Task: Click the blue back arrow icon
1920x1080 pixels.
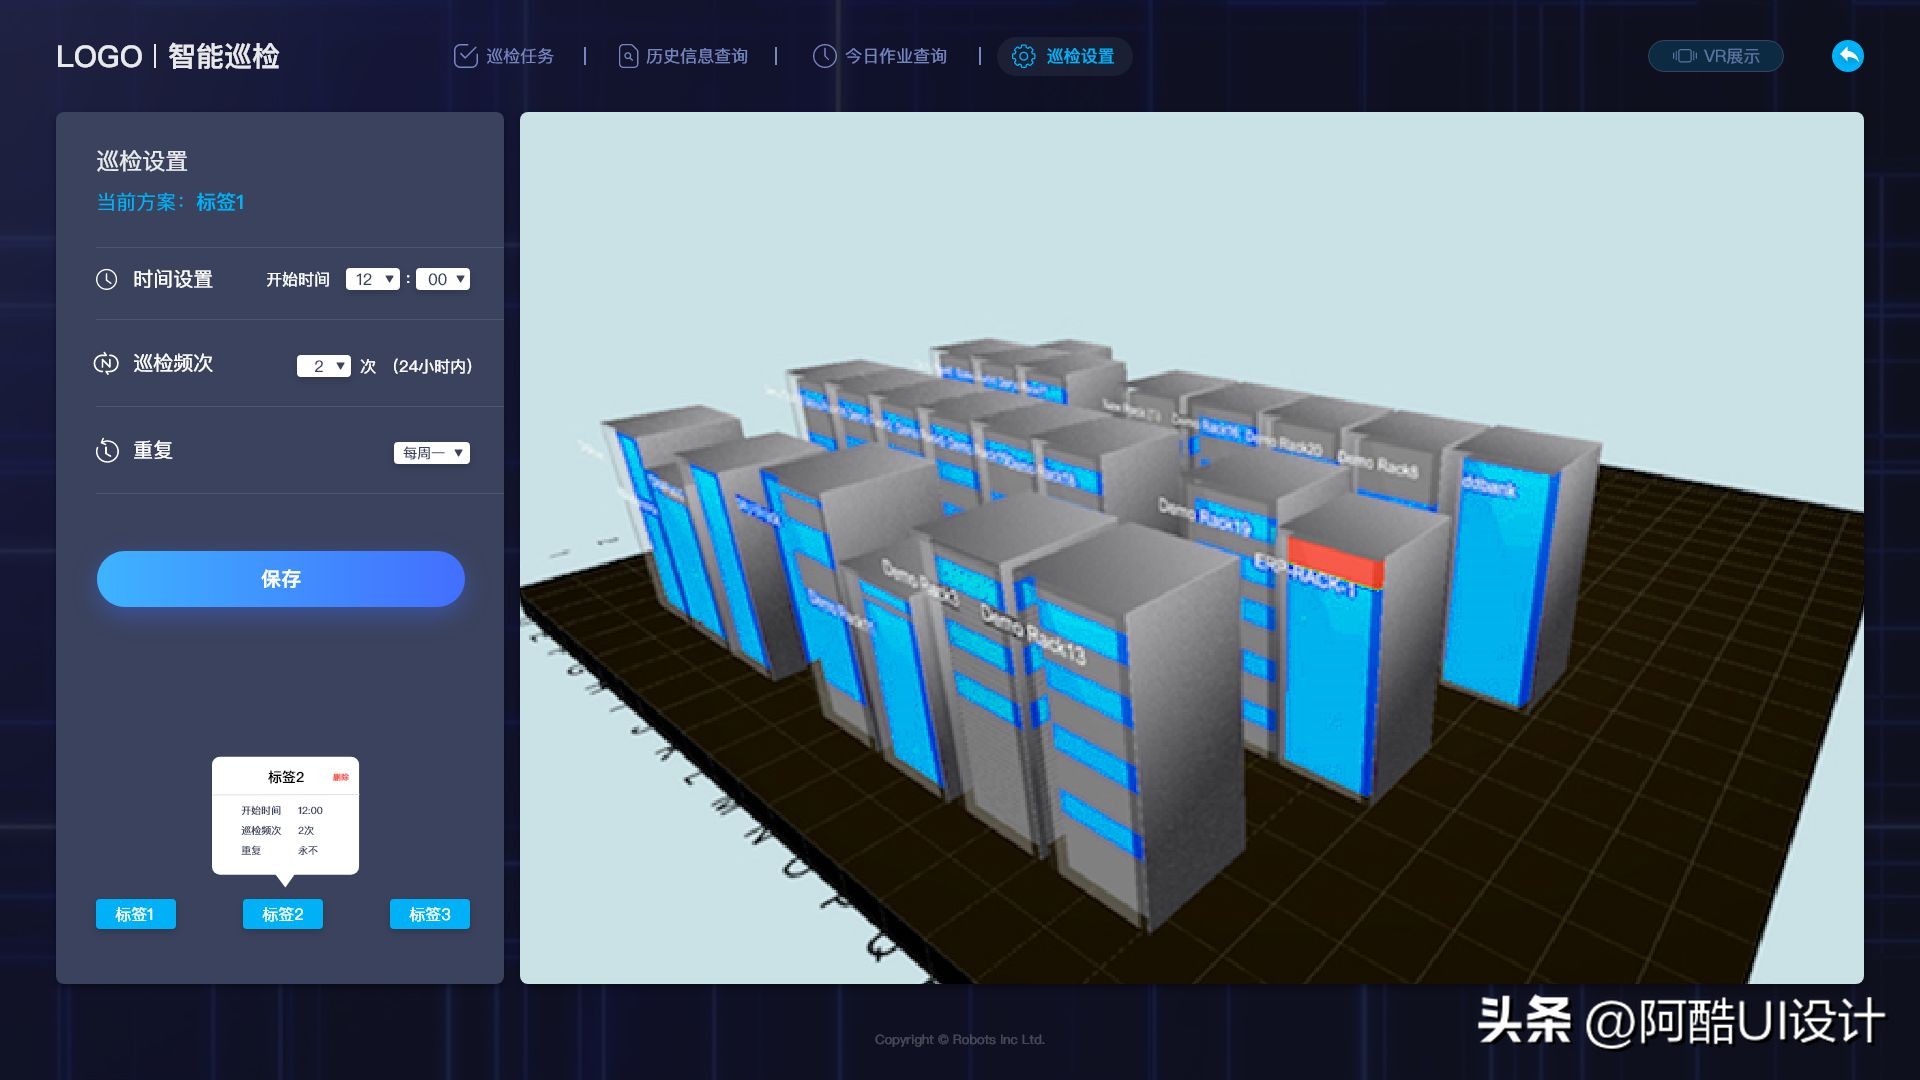Action: (1847, 56)
